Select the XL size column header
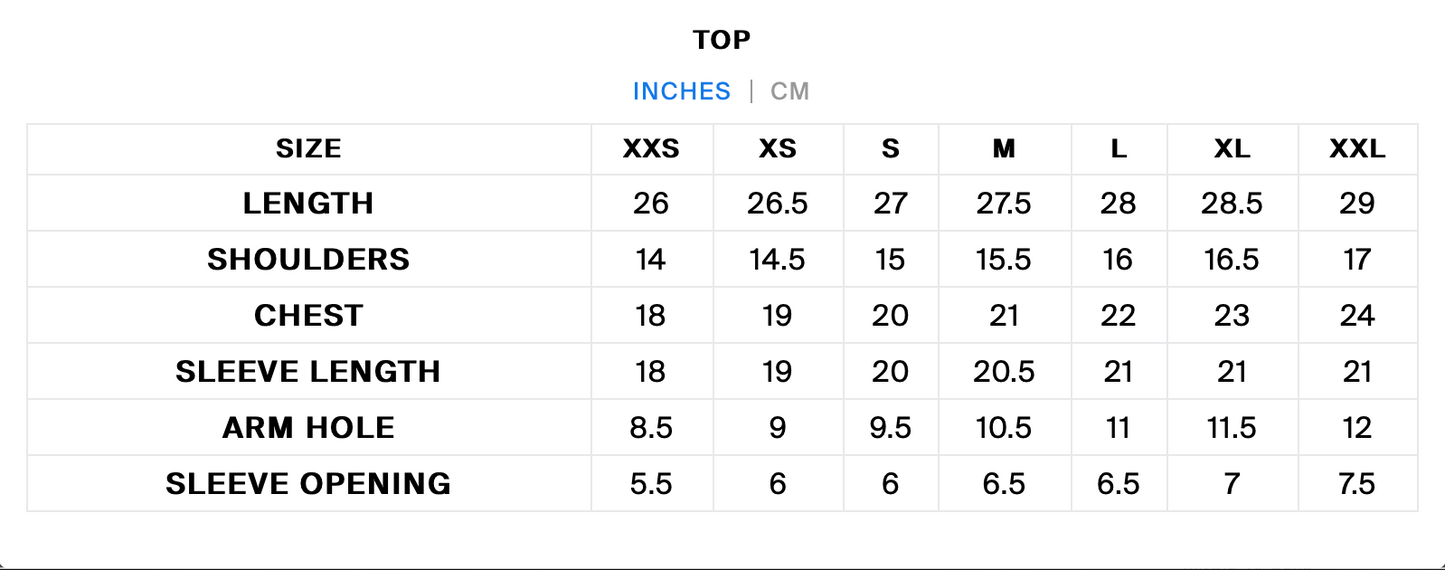Viewport: 1445px width, 570px height. coord(1232,149)
